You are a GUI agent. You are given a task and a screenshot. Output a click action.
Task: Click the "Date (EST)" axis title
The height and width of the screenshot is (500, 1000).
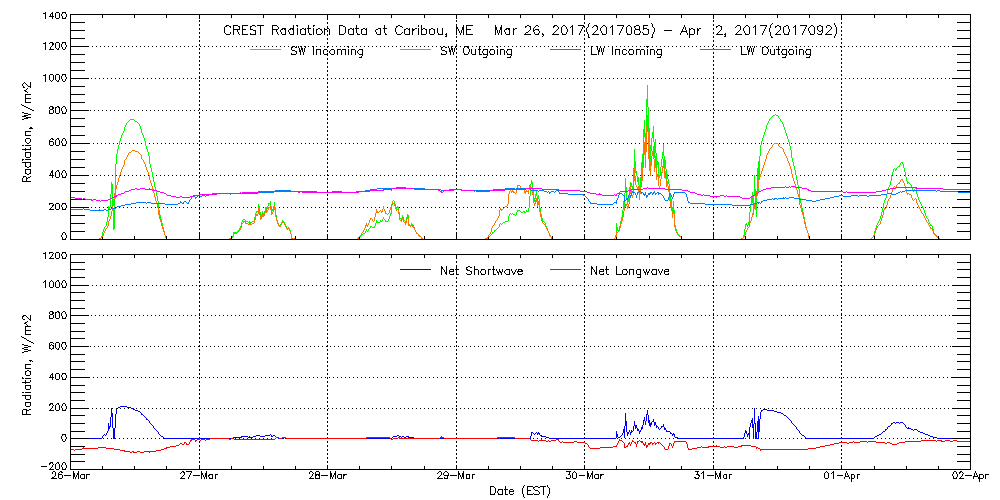[x=520, y=491]
